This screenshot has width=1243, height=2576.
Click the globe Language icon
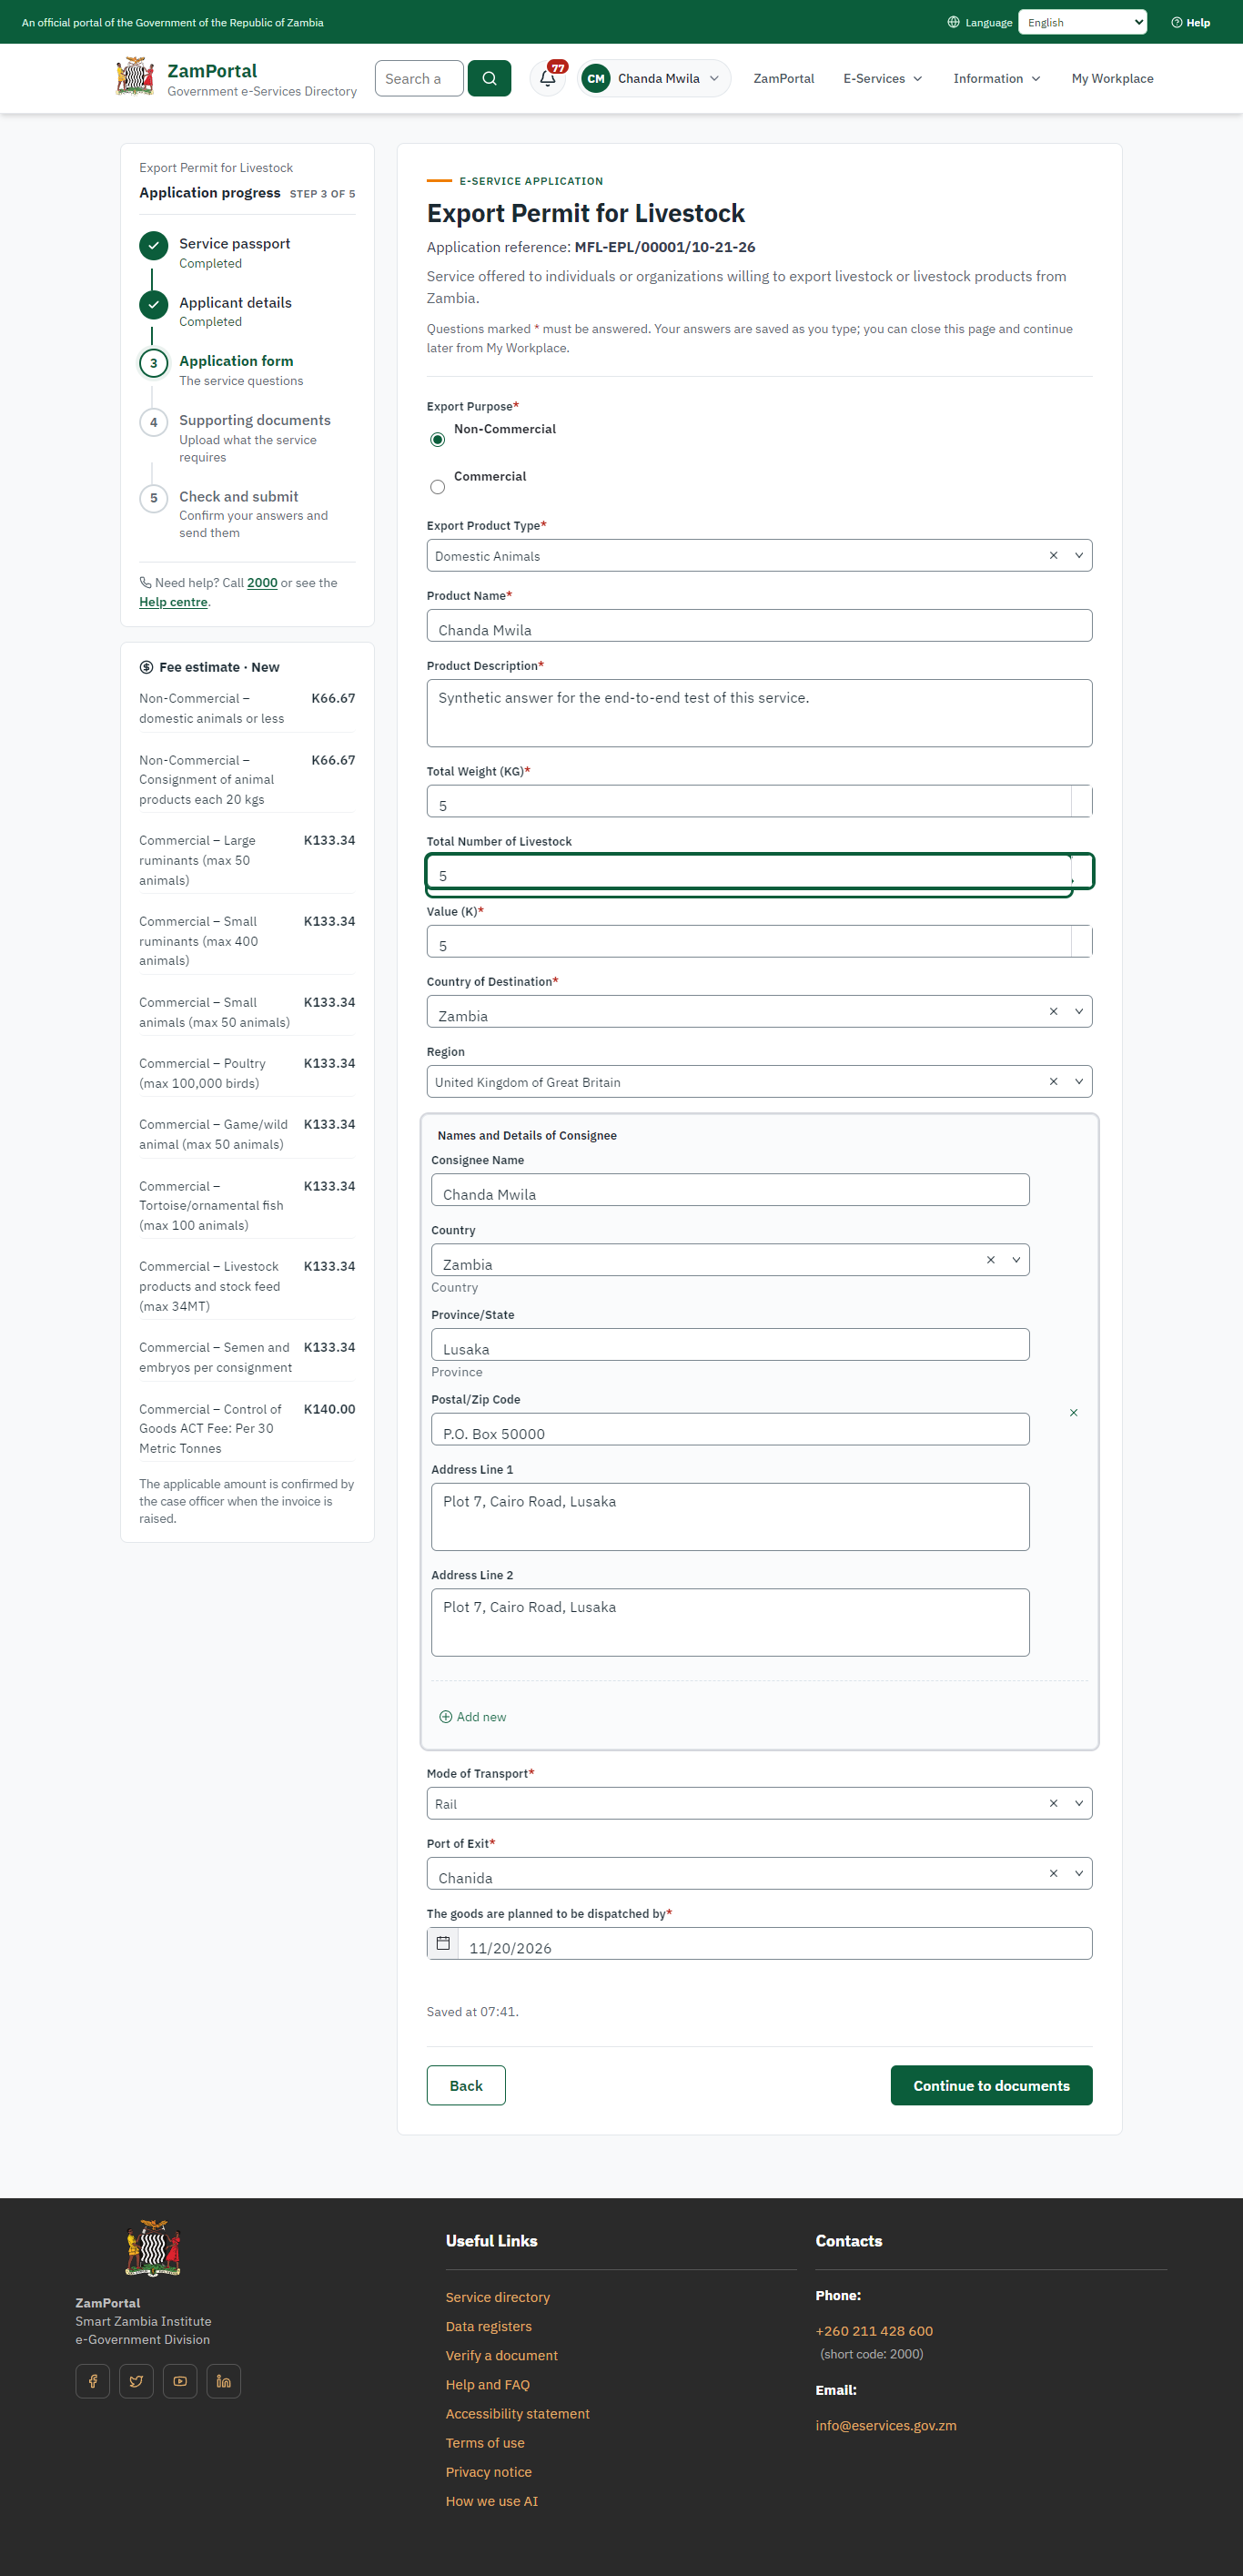[x=953, y=22]
